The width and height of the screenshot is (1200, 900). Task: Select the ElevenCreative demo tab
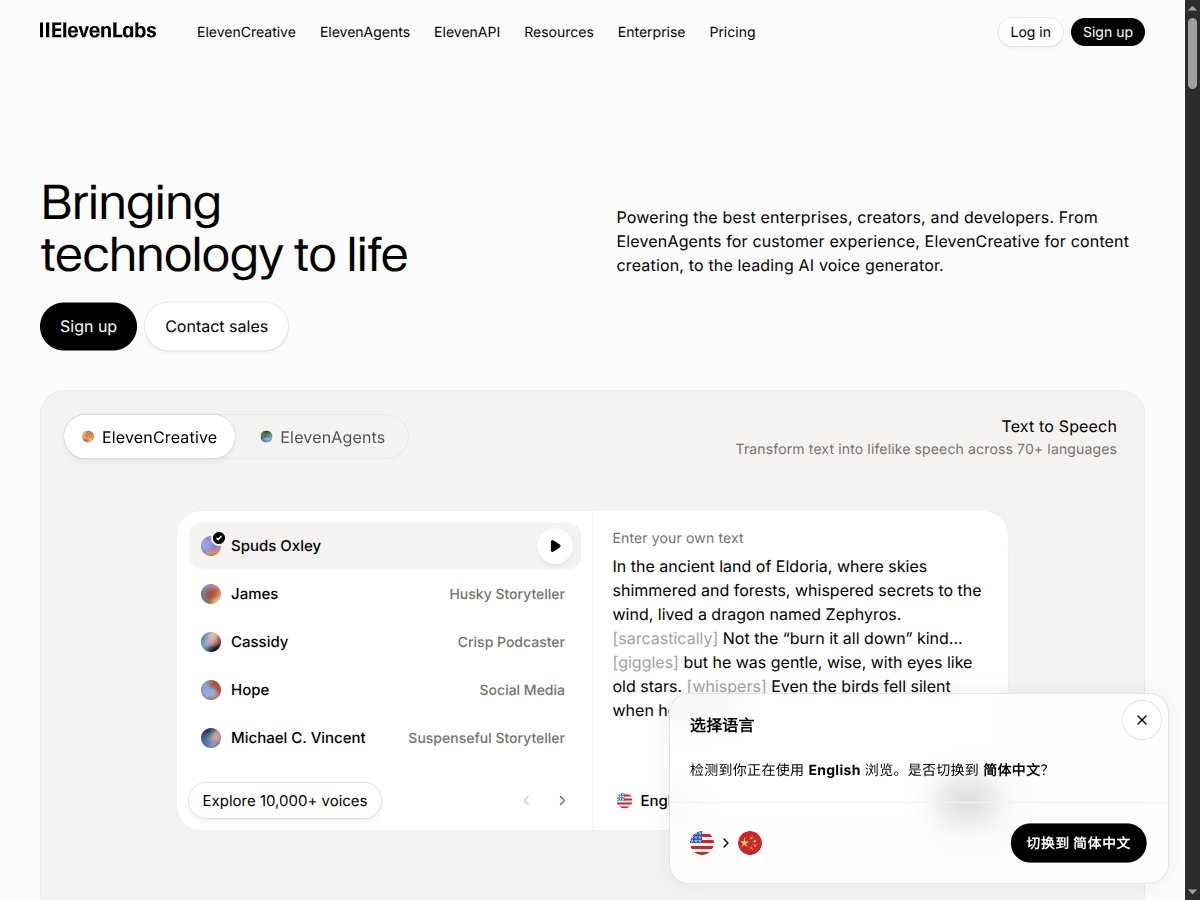coord(149,437)
